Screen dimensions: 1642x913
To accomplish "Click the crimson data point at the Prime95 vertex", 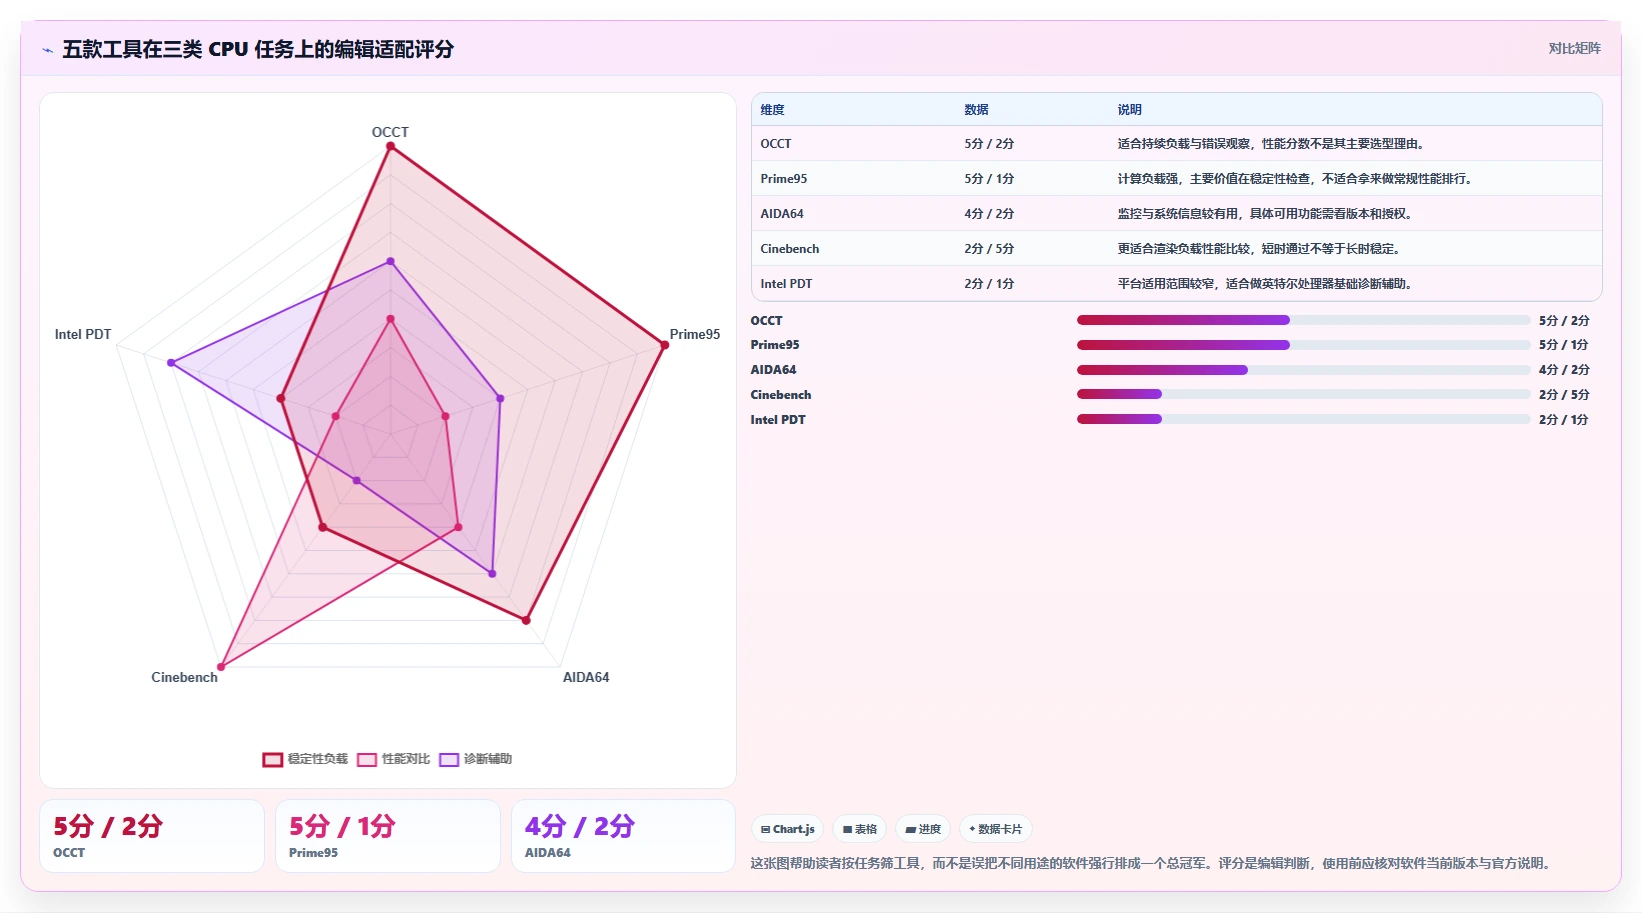I will tap(664, 345).
